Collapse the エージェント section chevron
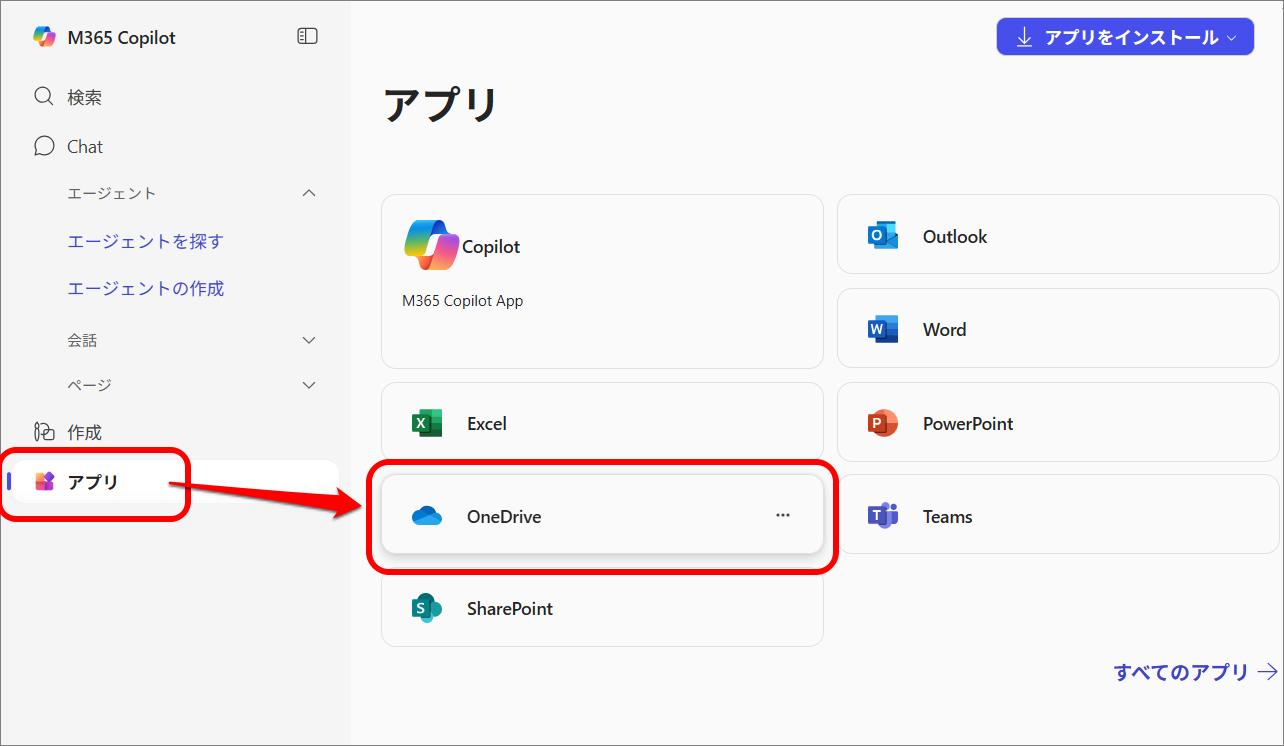This screenshot has width=1284, height=746. coord(309,193)
